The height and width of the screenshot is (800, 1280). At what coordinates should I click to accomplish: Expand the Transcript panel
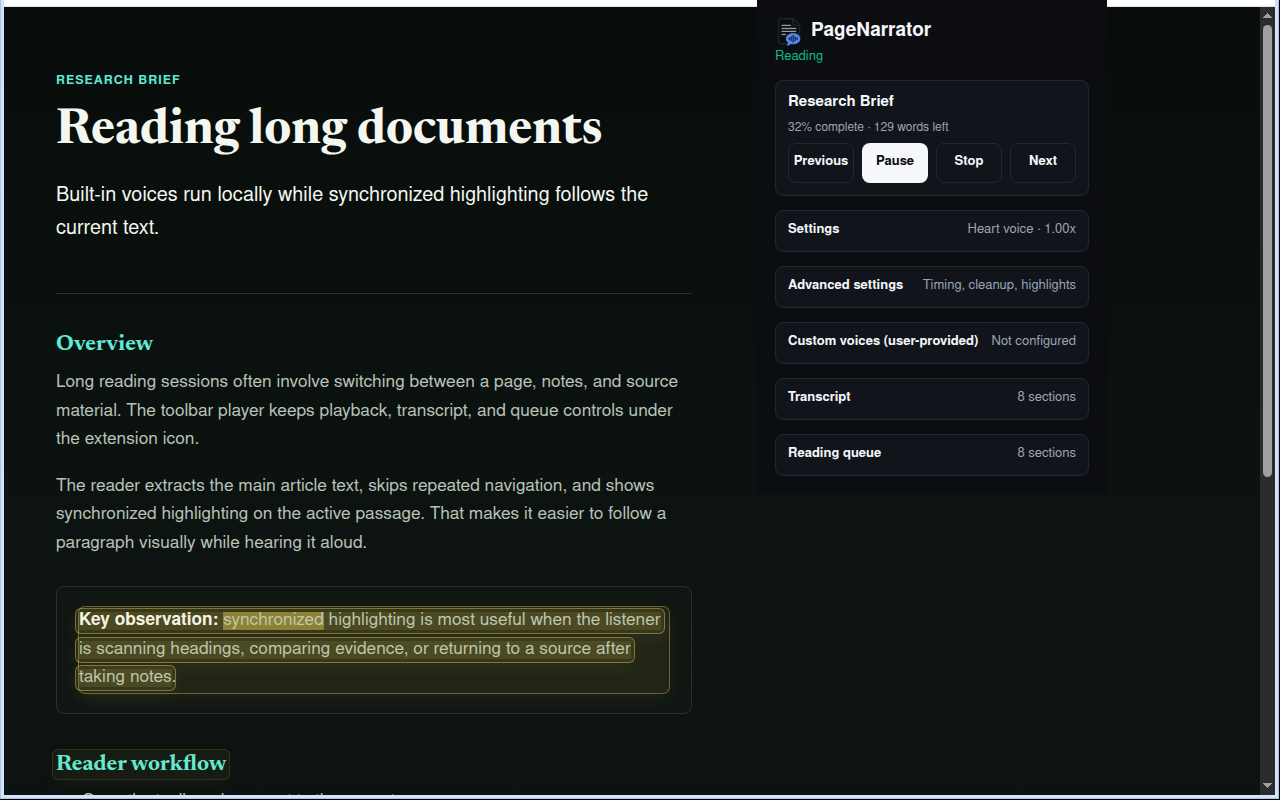[x=932, y=398]
